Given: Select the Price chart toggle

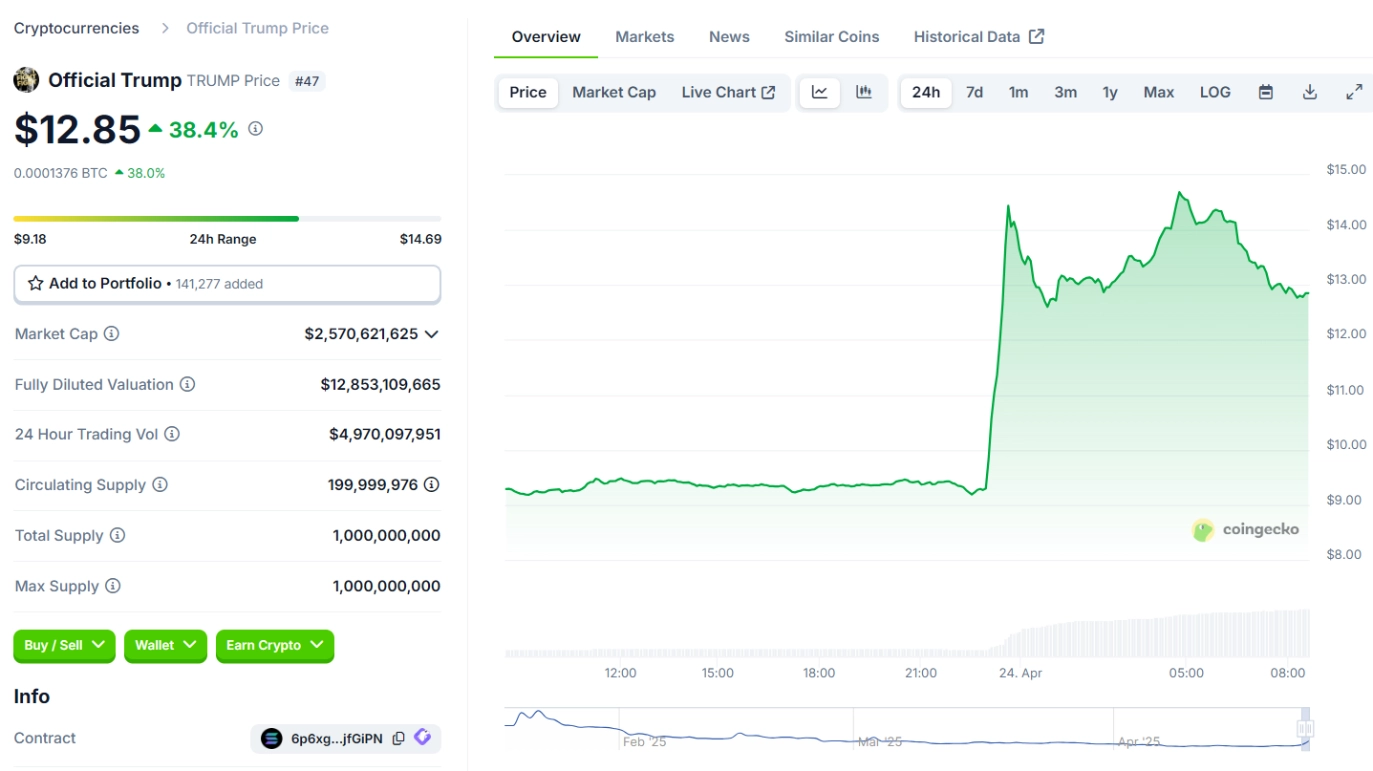Looking at the screenshot, I should (x=528, y=92).
